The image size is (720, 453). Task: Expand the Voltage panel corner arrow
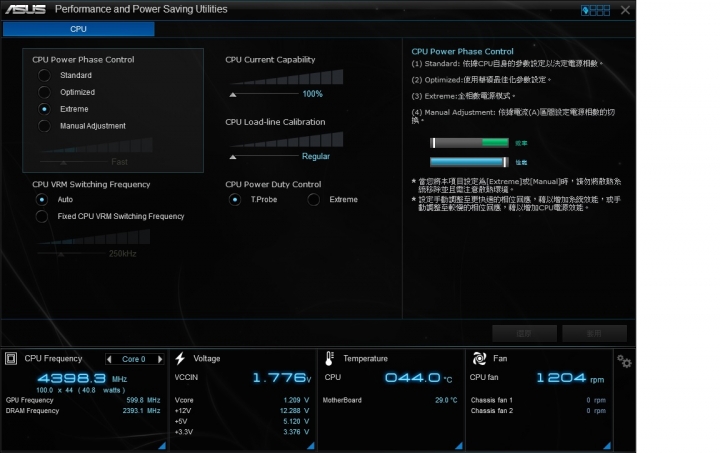[311, 446]
